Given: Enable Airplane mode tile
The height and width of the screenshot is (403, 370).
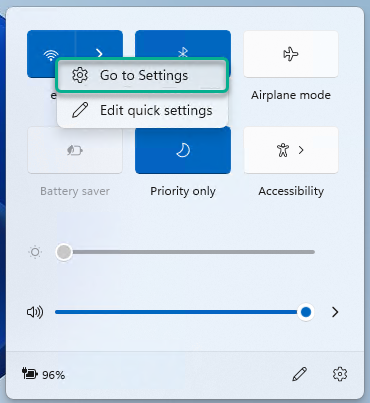Looking at the screenshot, I should [291, 54].
